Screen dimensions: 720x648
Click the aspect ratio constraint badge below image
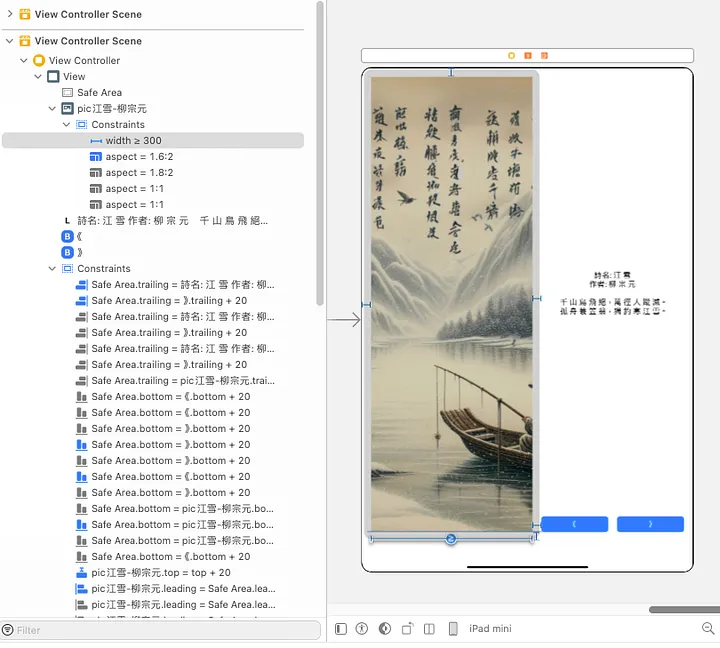451,539
